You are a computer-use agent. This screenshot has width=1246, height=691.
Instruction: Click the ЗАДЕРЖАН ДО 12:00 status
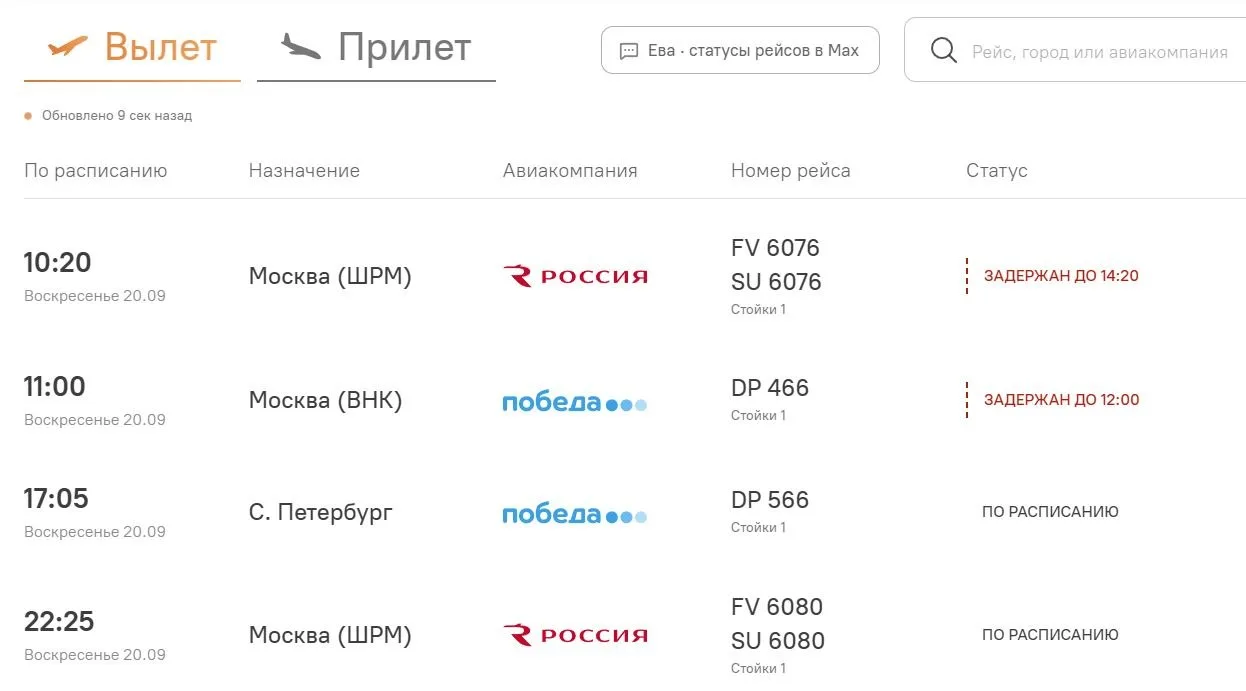pos(1061,400)
